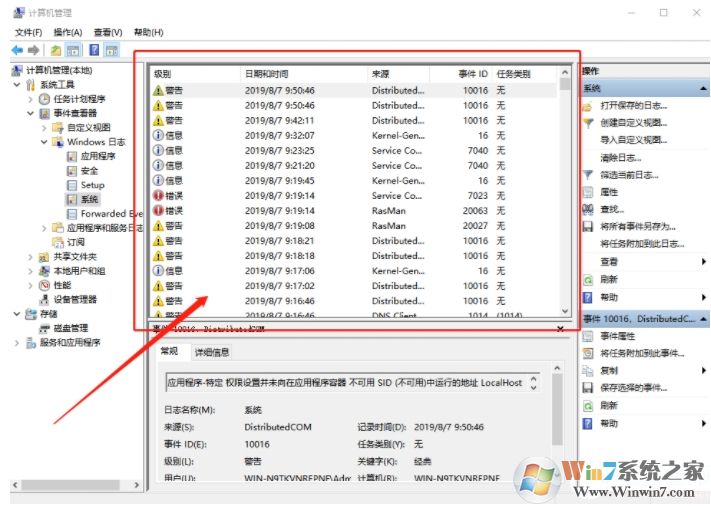Click 将任务附加到此日志 action
Image resolution: width=711 pixels, height=506 pixels.
click(x=642, y=244)
